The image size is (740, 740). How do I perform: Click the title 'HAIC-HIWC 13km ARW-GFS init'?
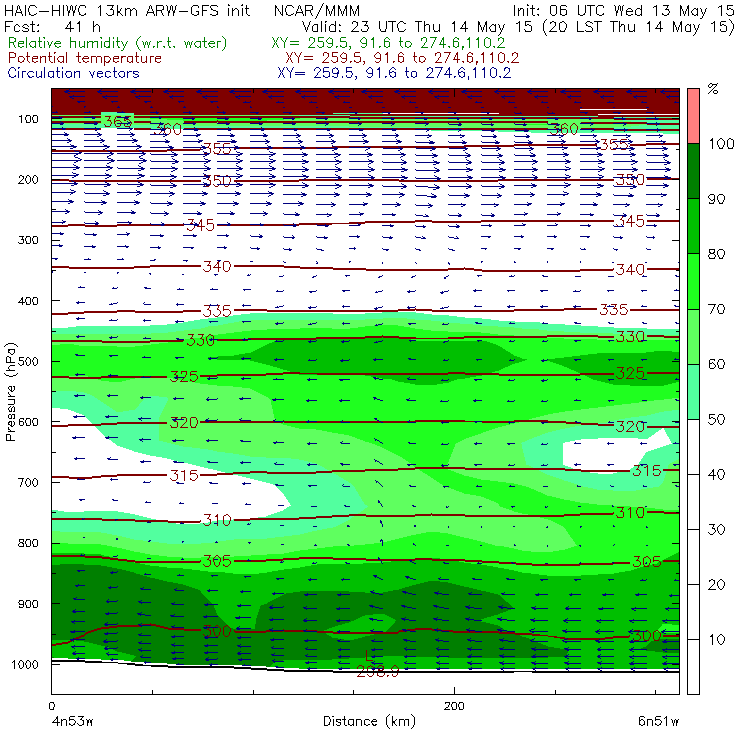click(127, 11)
